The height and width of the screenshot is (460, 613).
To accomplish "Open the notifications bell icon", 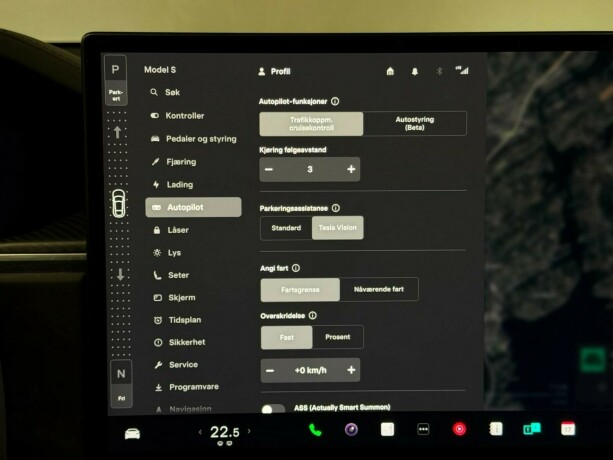I will click(x=415, y=72).
